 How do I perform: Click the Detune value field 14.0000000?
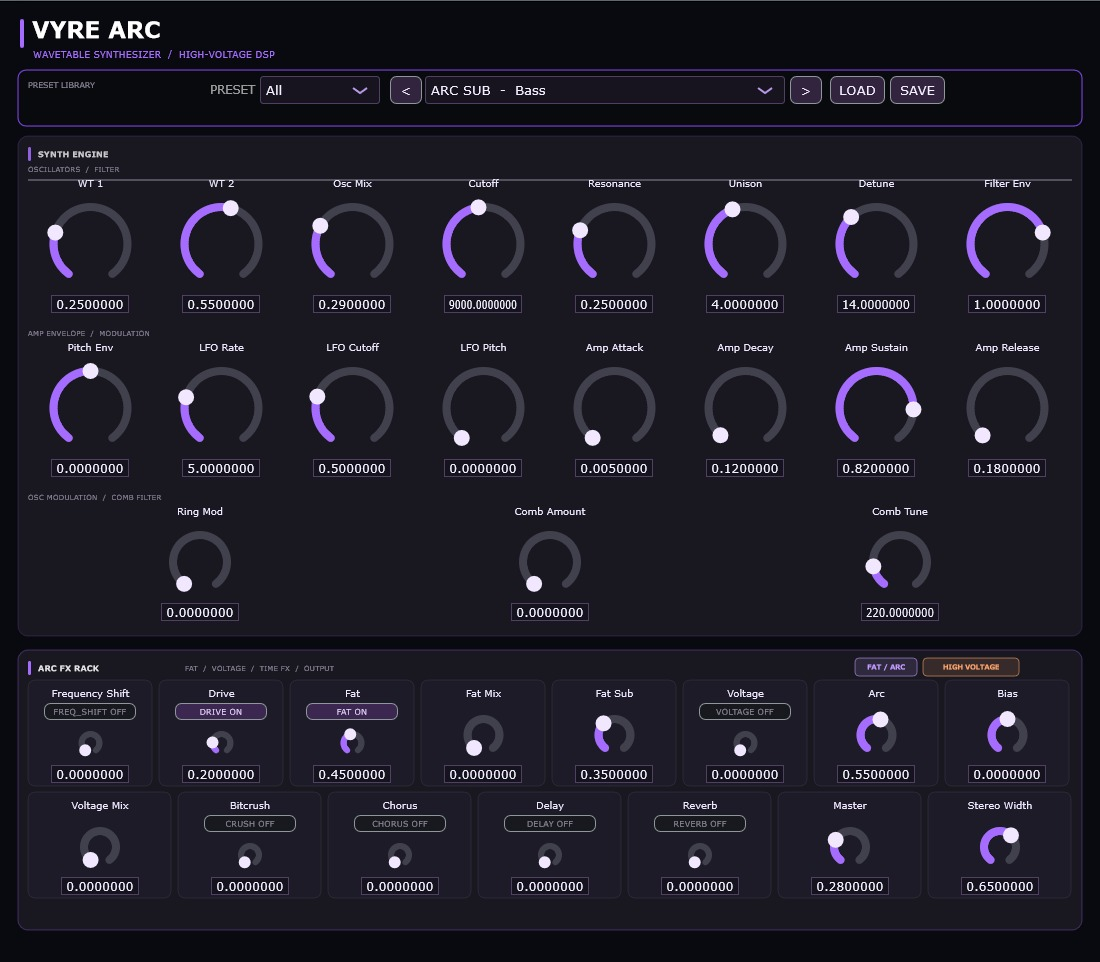pyautogui.click(x=876, y=305)
